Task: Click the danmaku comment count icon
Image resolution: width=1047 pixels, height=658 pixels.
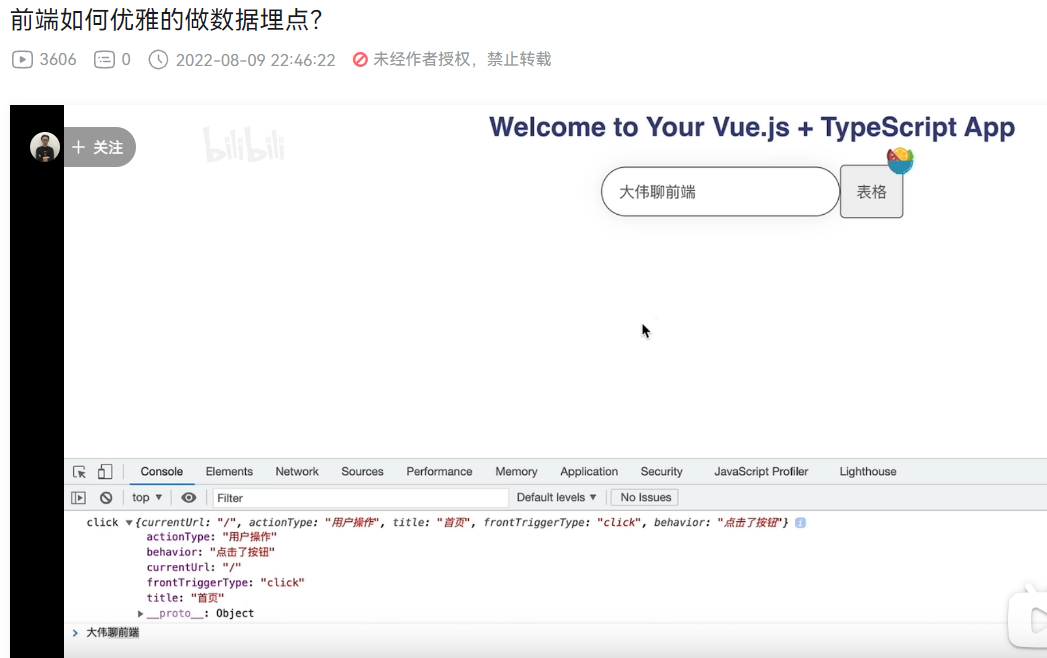Action: point(104,59)
